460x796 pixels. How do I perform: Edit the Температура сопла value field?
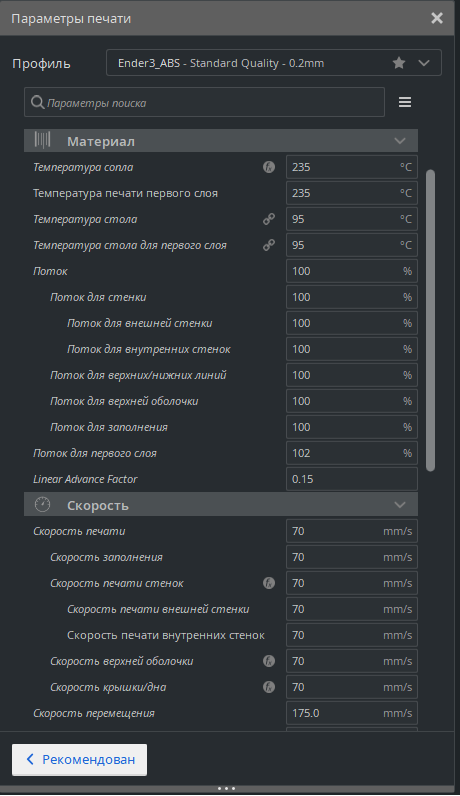[x=352, y=167]
